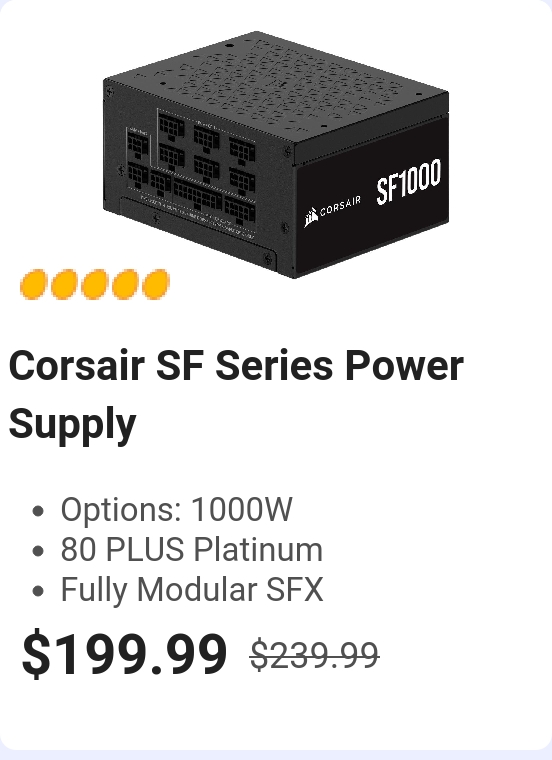Select the fifth rating star
This screenshot has width=552, height=760.
(x=156, y=285)
